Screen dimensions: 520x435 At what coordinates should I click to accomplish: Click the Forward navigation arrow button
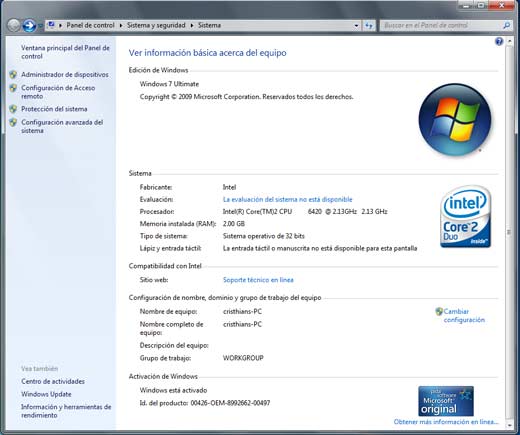[29, 25]
